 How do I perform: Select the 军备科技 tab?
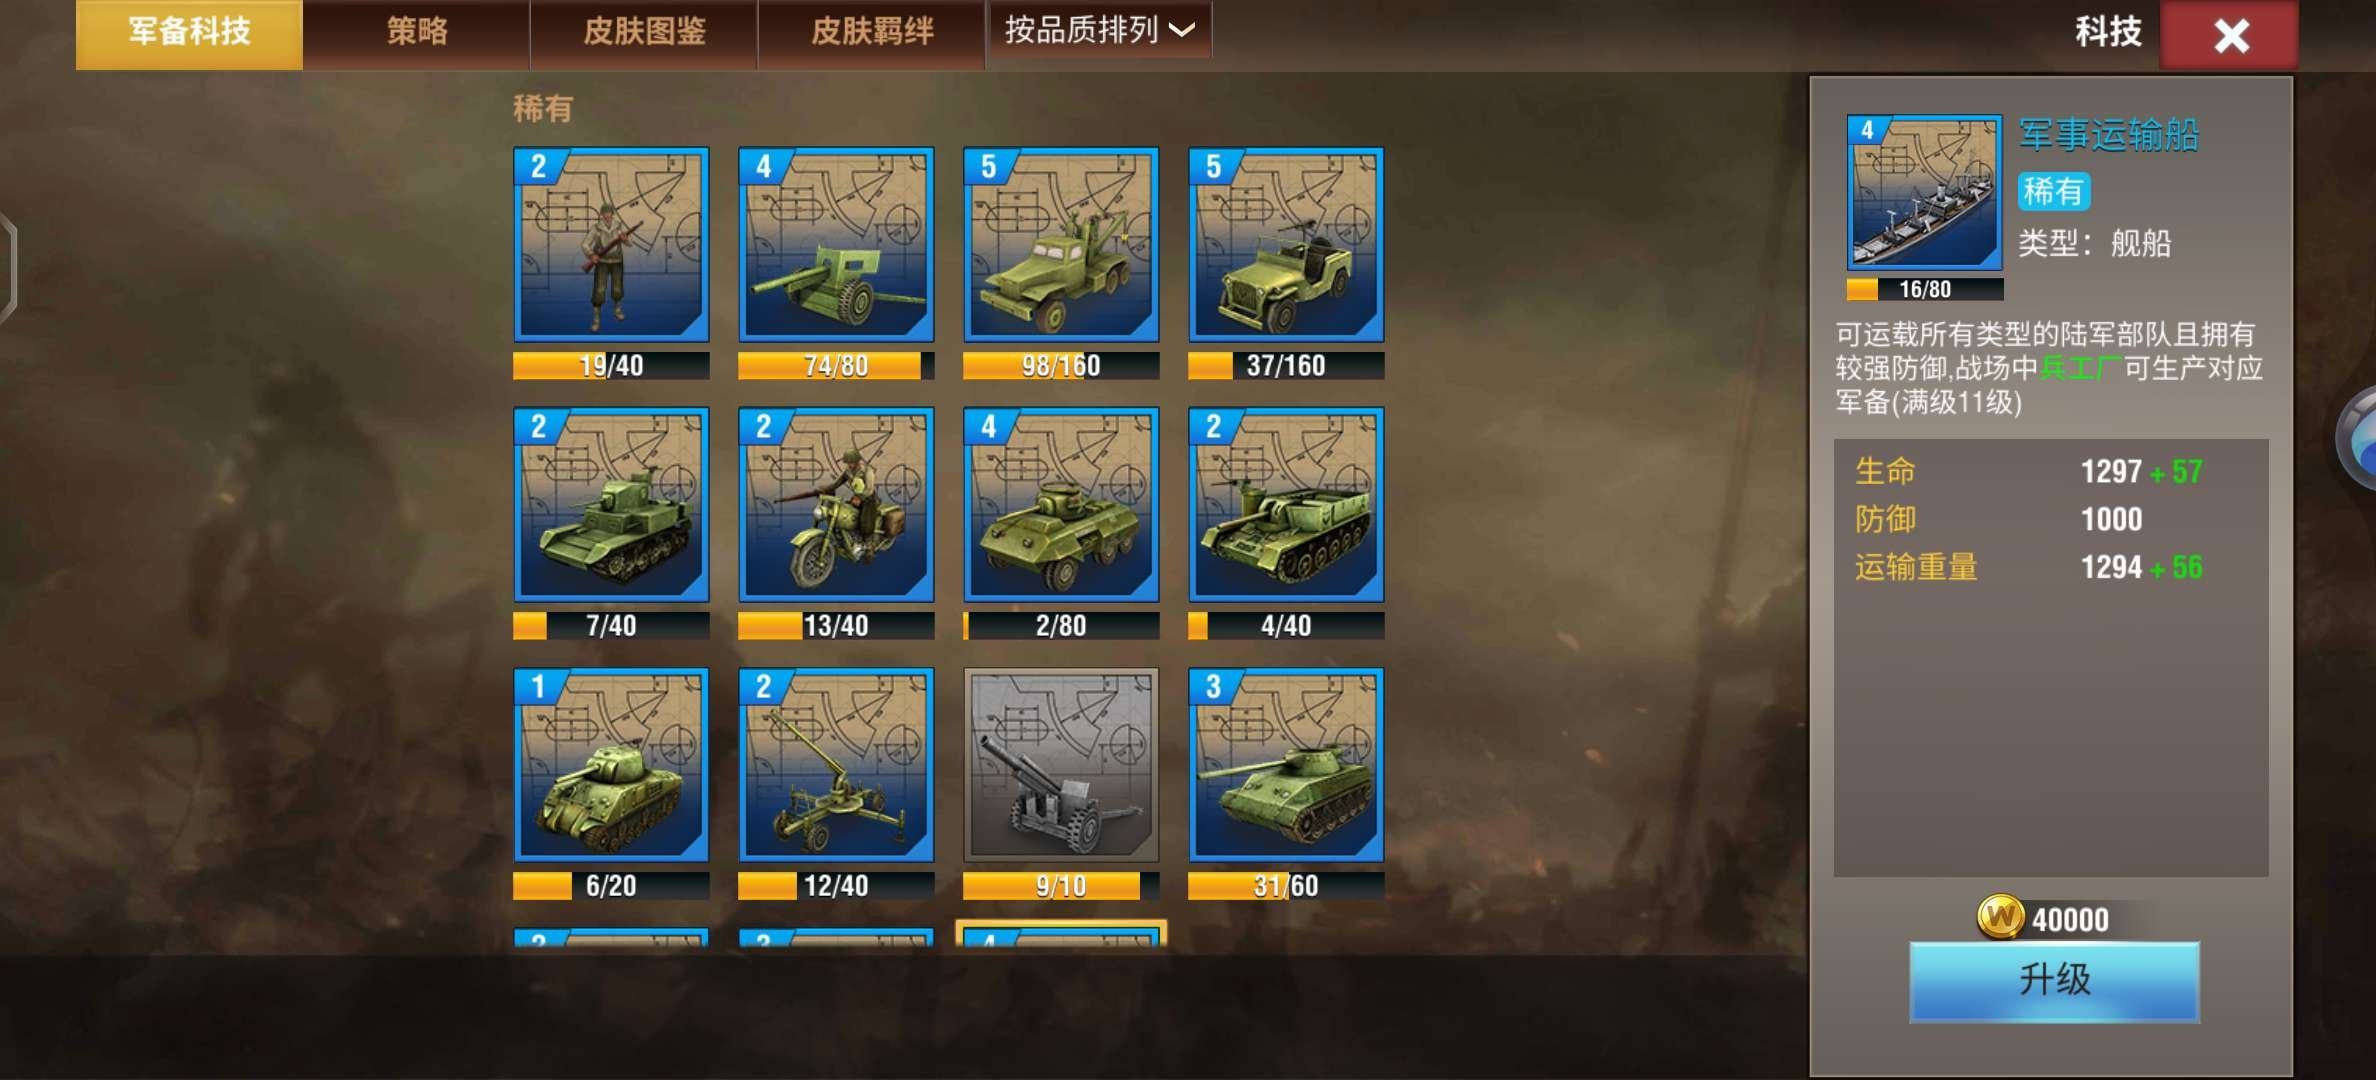pos(189,33)
